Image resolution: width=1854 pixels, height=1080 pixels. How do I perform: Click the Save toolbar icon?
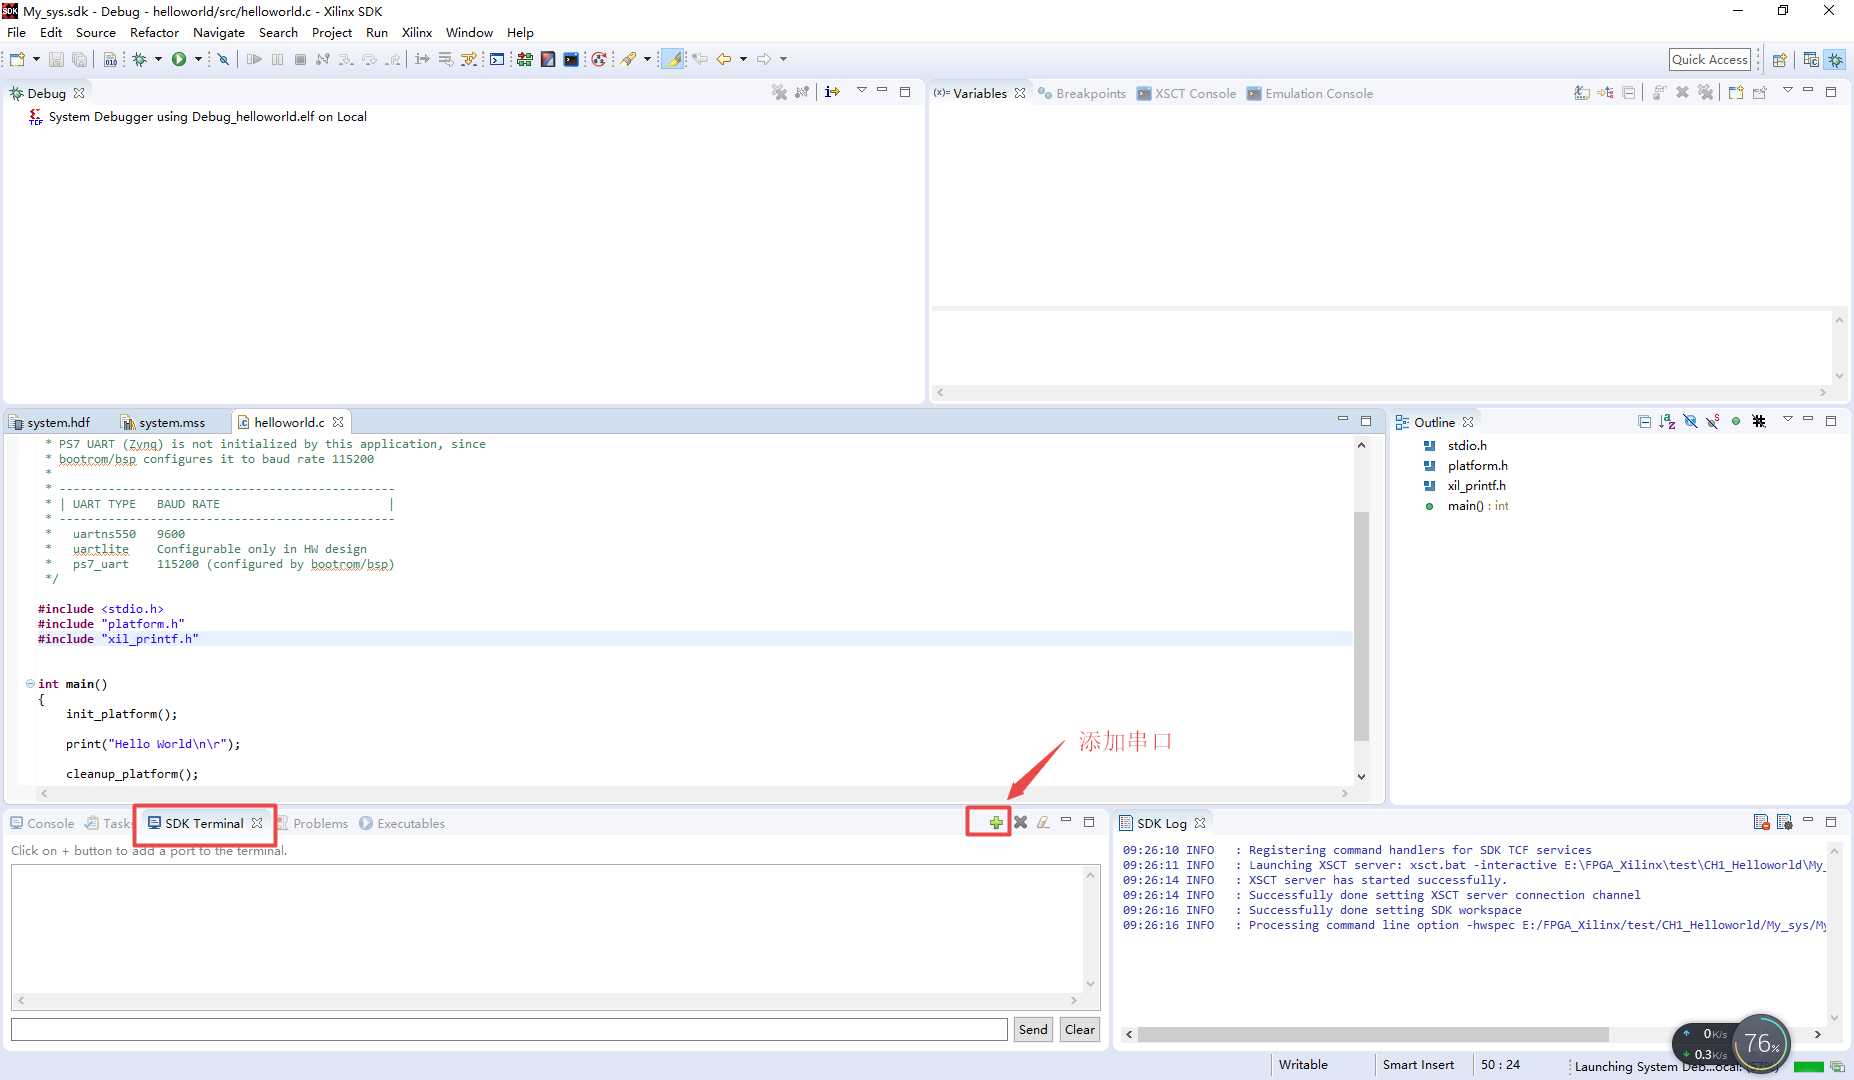coord(56,59)
